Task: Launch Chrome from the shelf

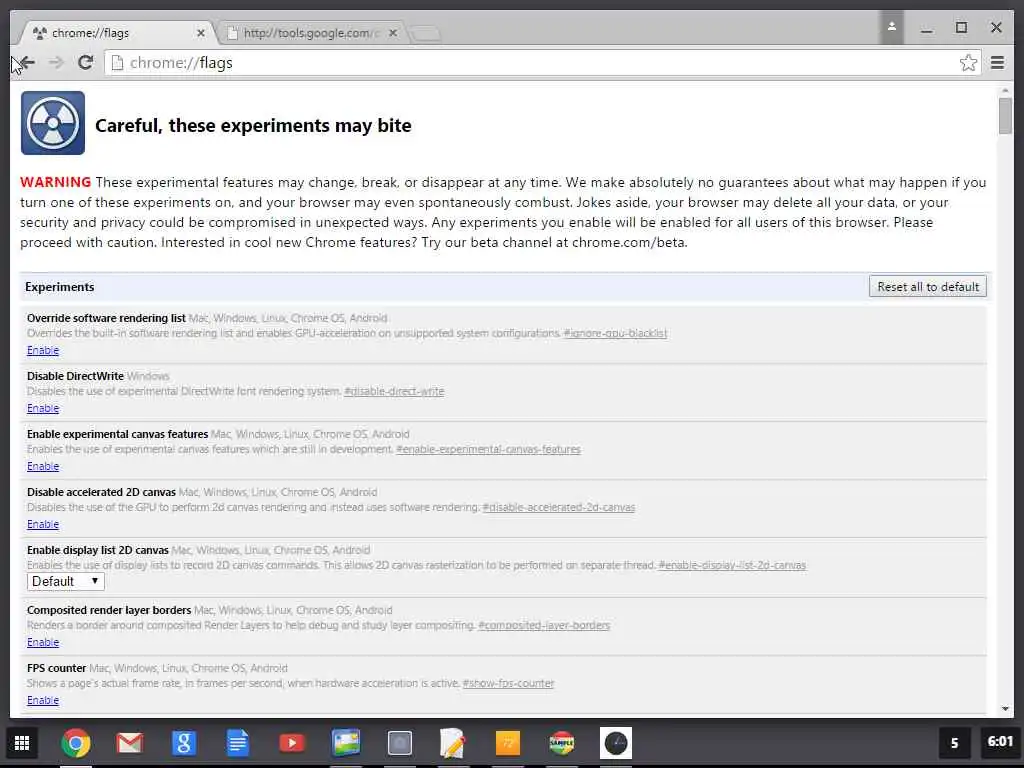Action: click(x=76, y=743)
